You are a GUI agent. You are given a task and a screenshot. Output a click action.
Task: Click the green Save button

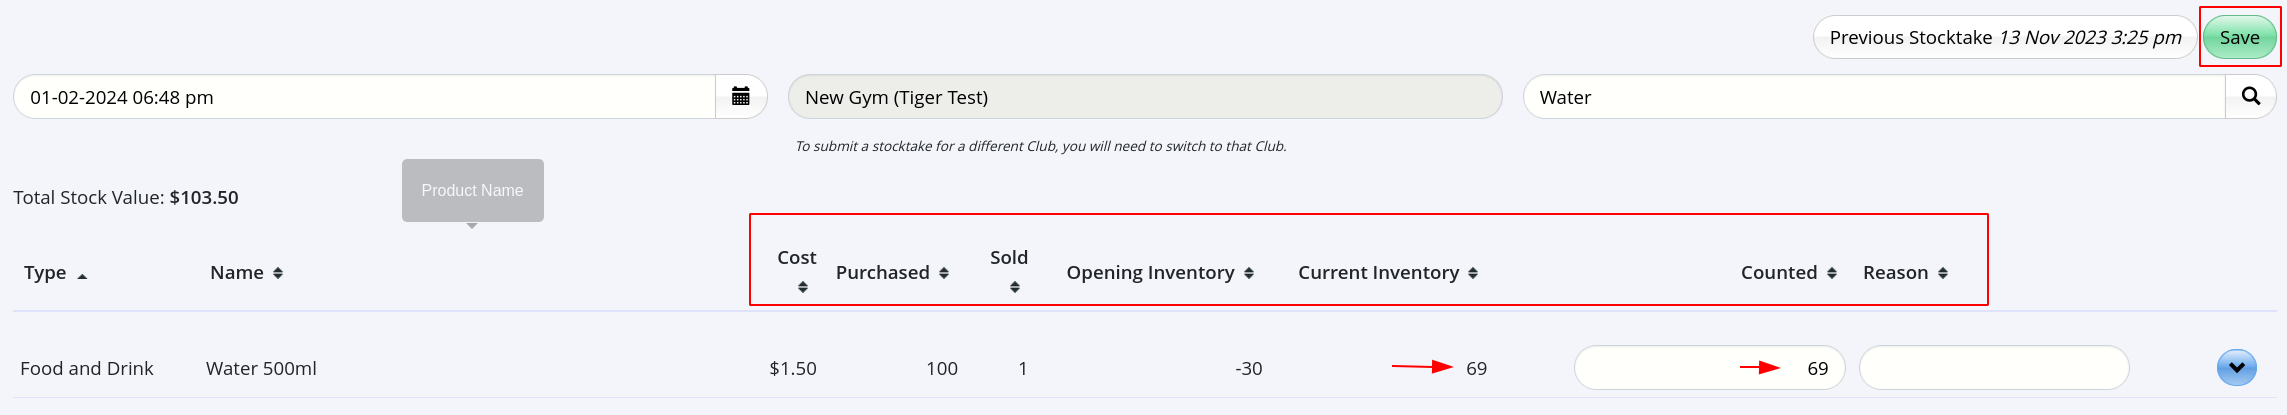2239,38
